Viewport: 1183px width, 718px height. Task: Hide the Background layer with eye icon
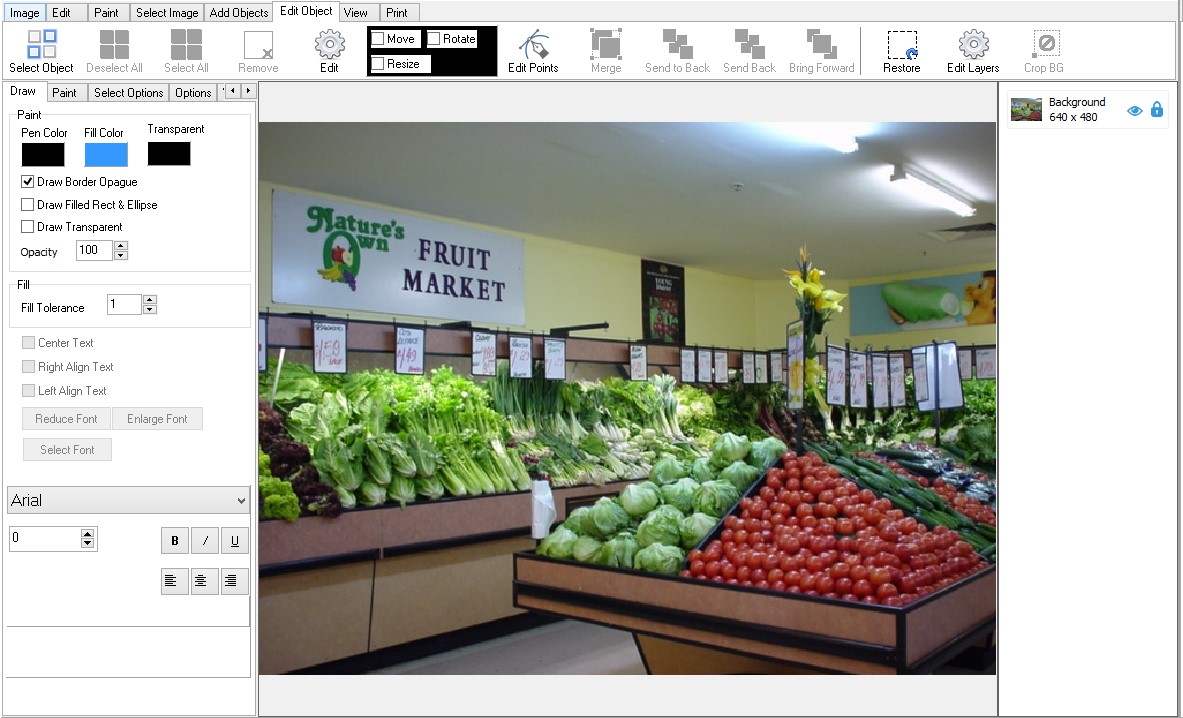pyautogui.click(x=1134, y=111)
